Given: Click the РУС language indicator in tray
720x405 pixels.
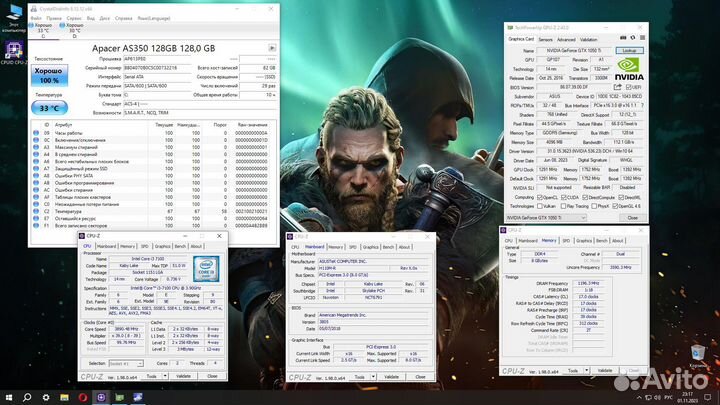Looking at the screenshot, I should tap(669, 397).
